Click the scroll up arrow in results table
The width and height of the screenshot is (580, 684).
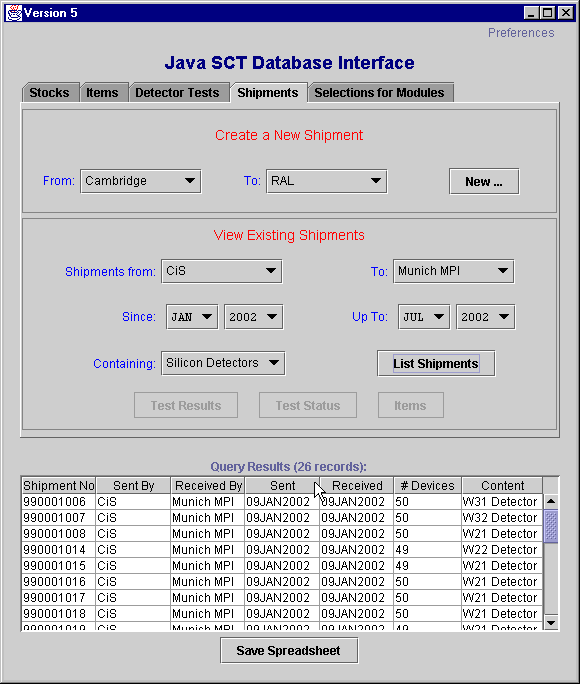(x=551, y=501)
